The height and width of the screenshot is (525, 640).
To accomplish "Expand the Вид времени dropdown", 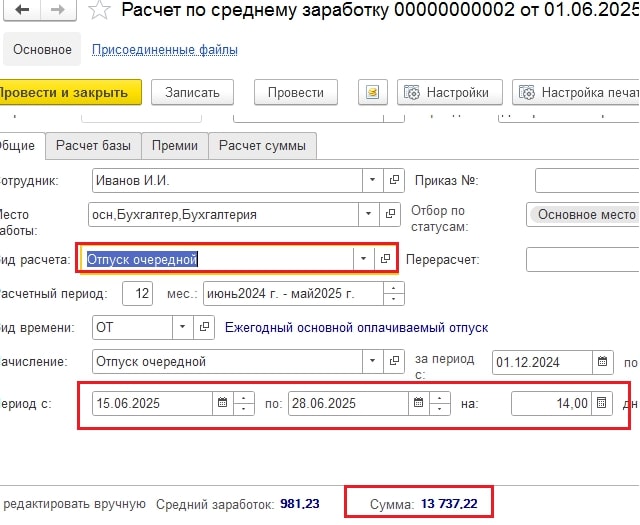I will 182,327.
